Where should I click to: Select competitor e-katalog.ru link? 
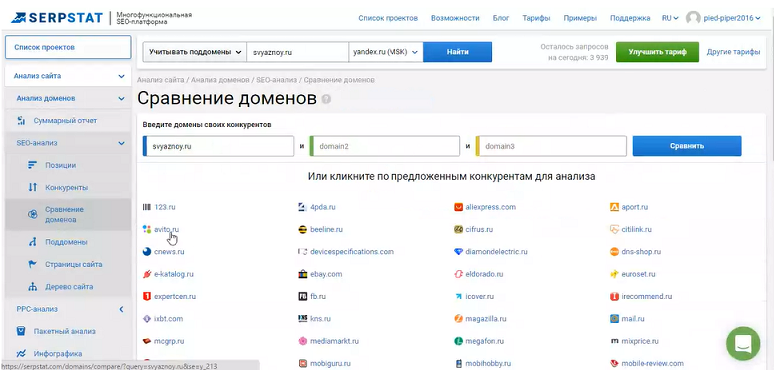pos(174,274)
